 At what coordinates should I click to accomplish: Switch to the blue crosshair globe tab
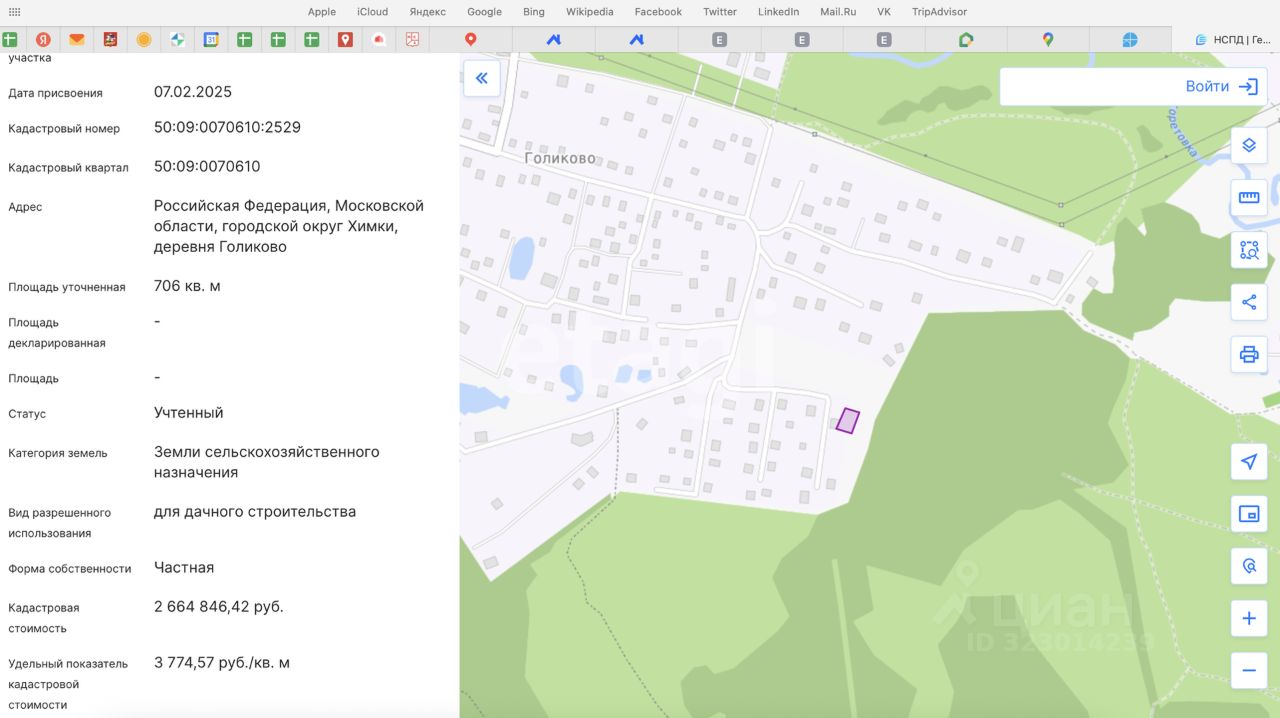coord(1130,40)
